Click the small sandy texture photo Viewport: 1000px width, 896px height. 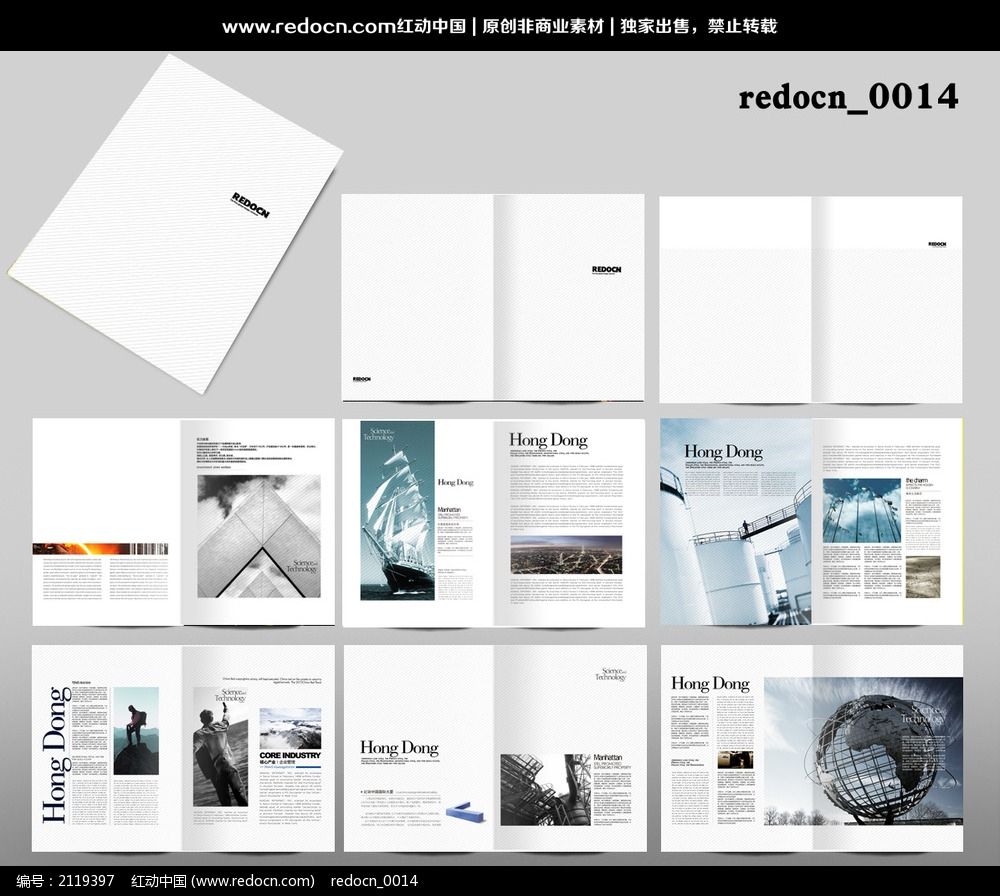(922, 577)
